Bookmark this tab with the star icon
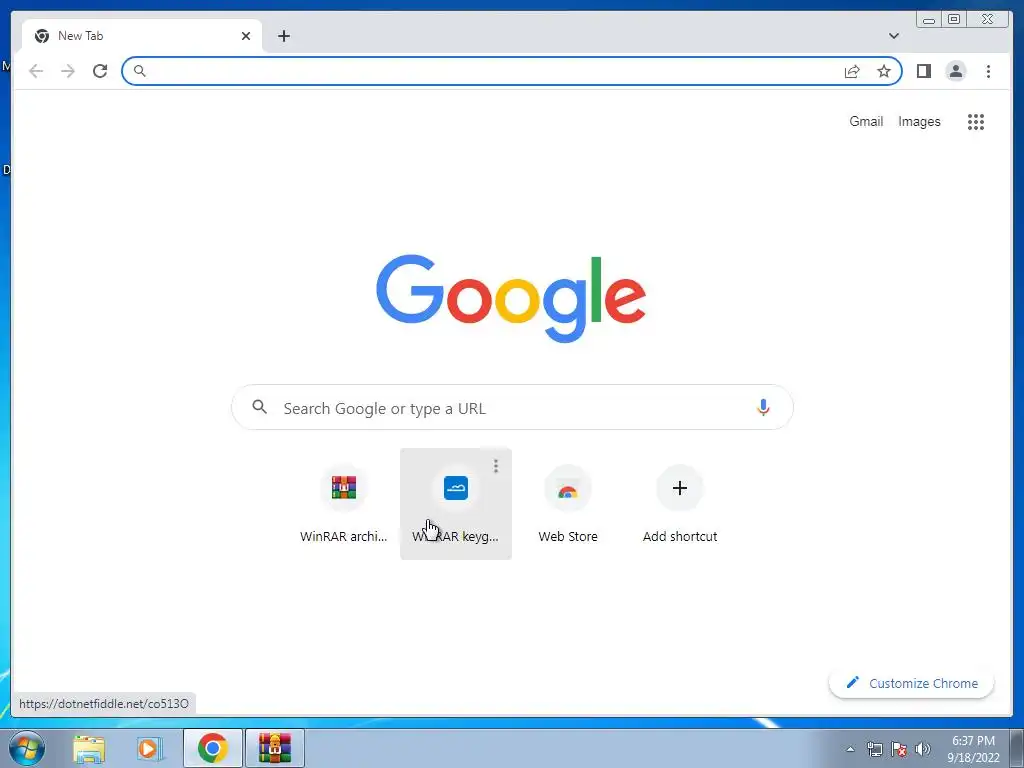Image resolution: width=1024 pixels, height=768 pixels. tap(884, 71)
